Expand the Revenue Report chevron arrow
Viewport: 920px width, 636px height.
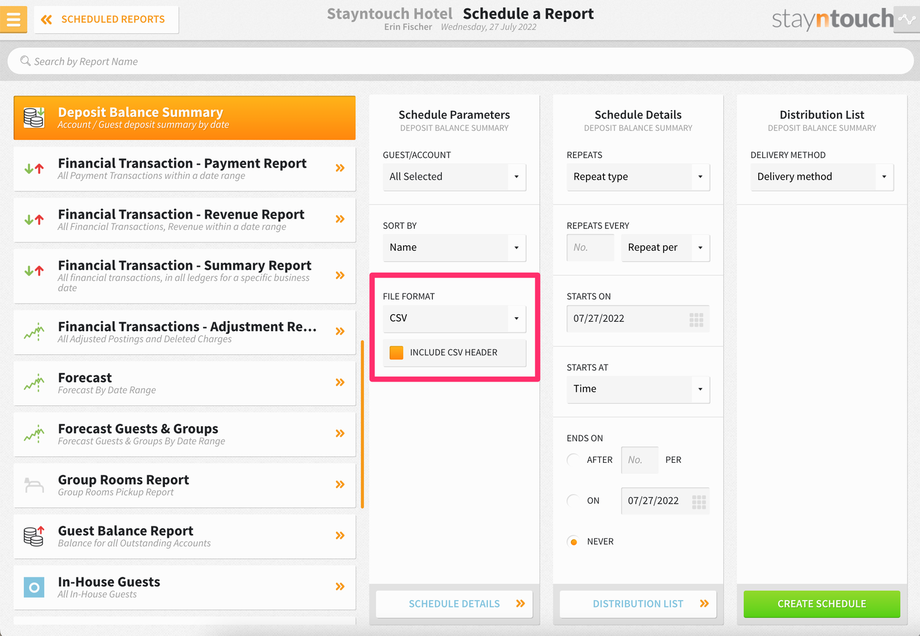click(x=340, y=219)
